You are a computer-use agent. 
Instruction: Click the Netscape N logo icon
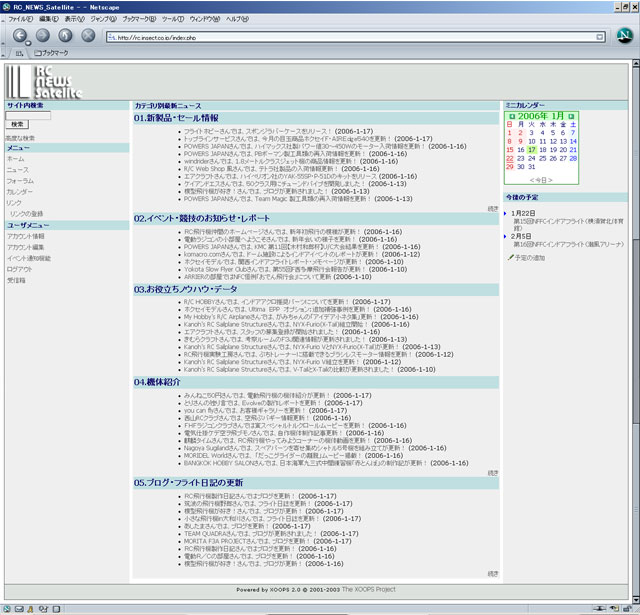pyautogui.click(x=623, y=37)
